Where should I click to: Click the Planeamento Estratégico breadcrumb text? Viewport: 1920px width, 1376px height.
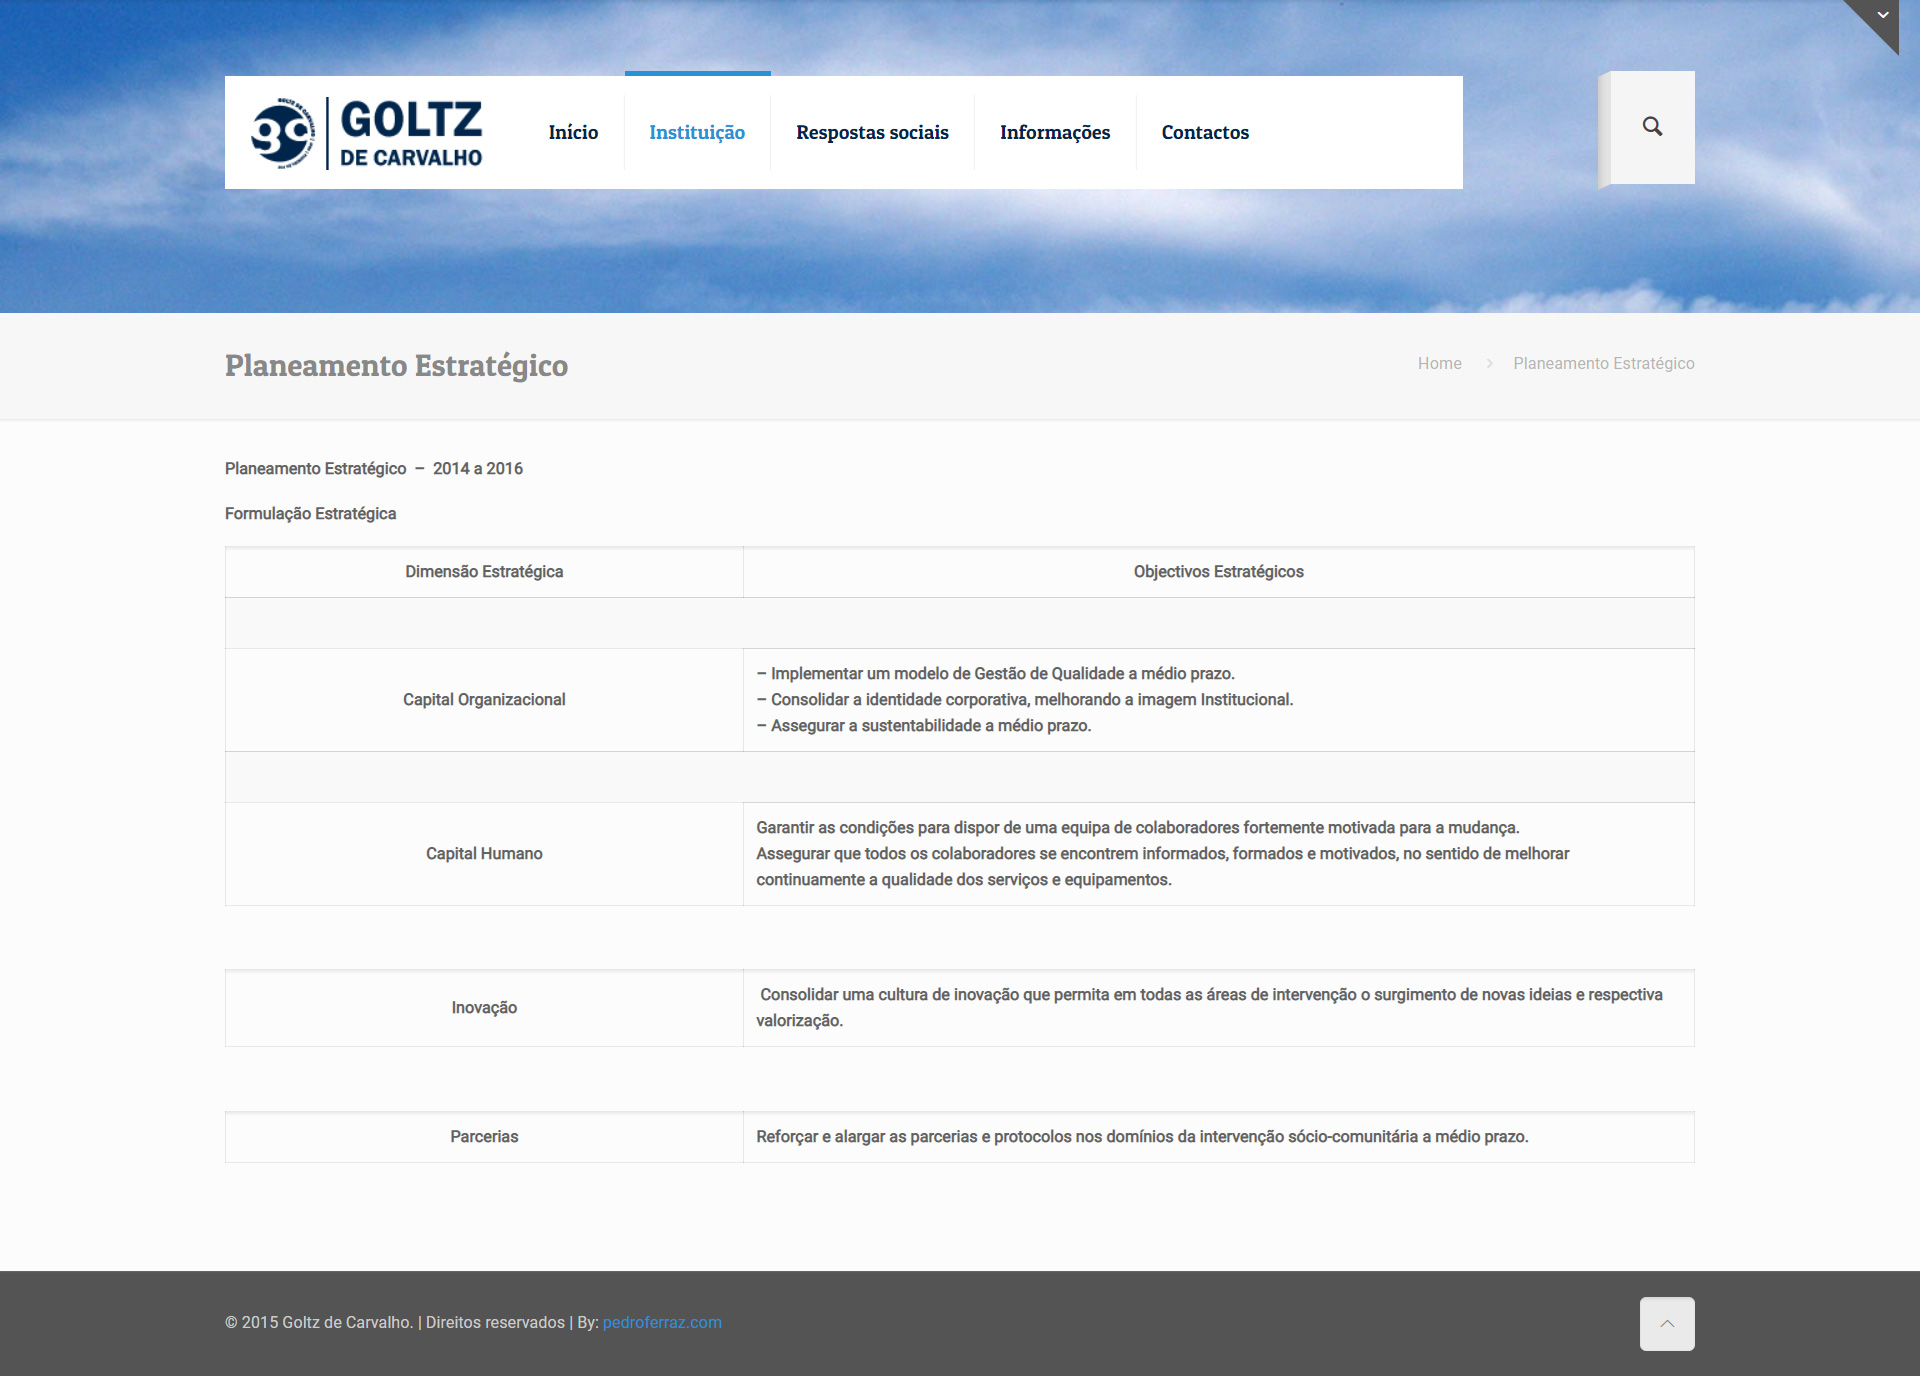1603,364
